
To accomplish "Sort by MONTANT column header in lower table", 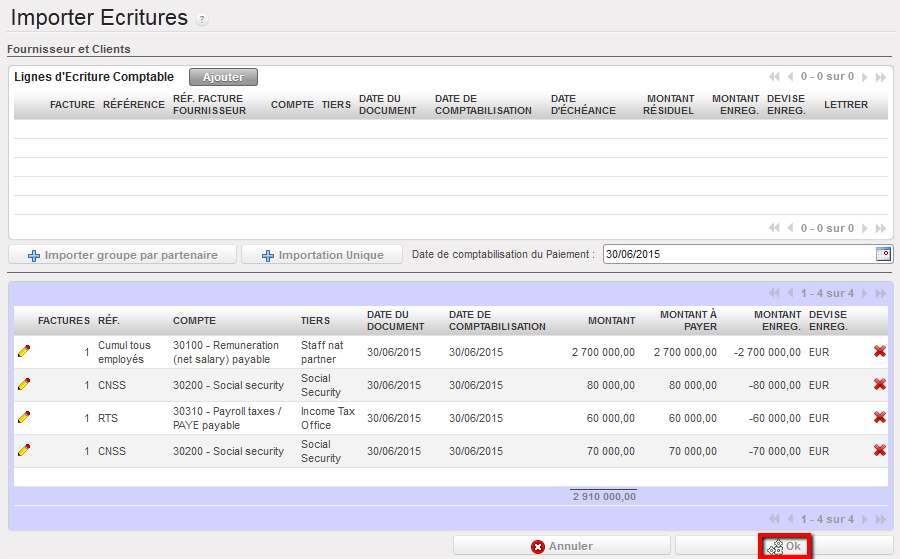I will tap(611, 321).
